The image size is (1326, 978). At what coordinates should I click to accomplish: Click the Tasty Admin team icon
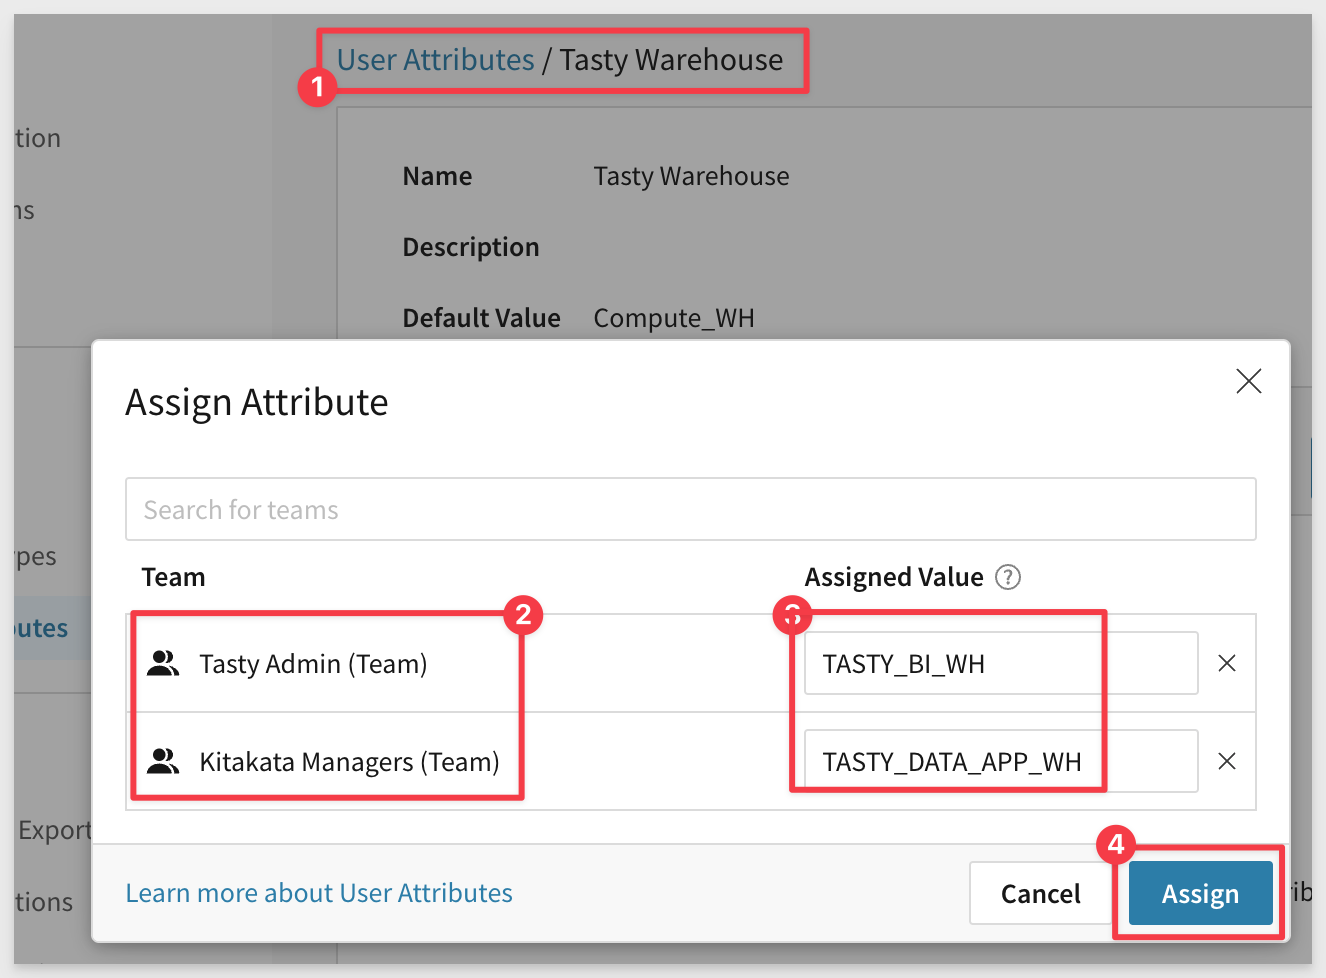pyautogui.click(x=163, y=663)
